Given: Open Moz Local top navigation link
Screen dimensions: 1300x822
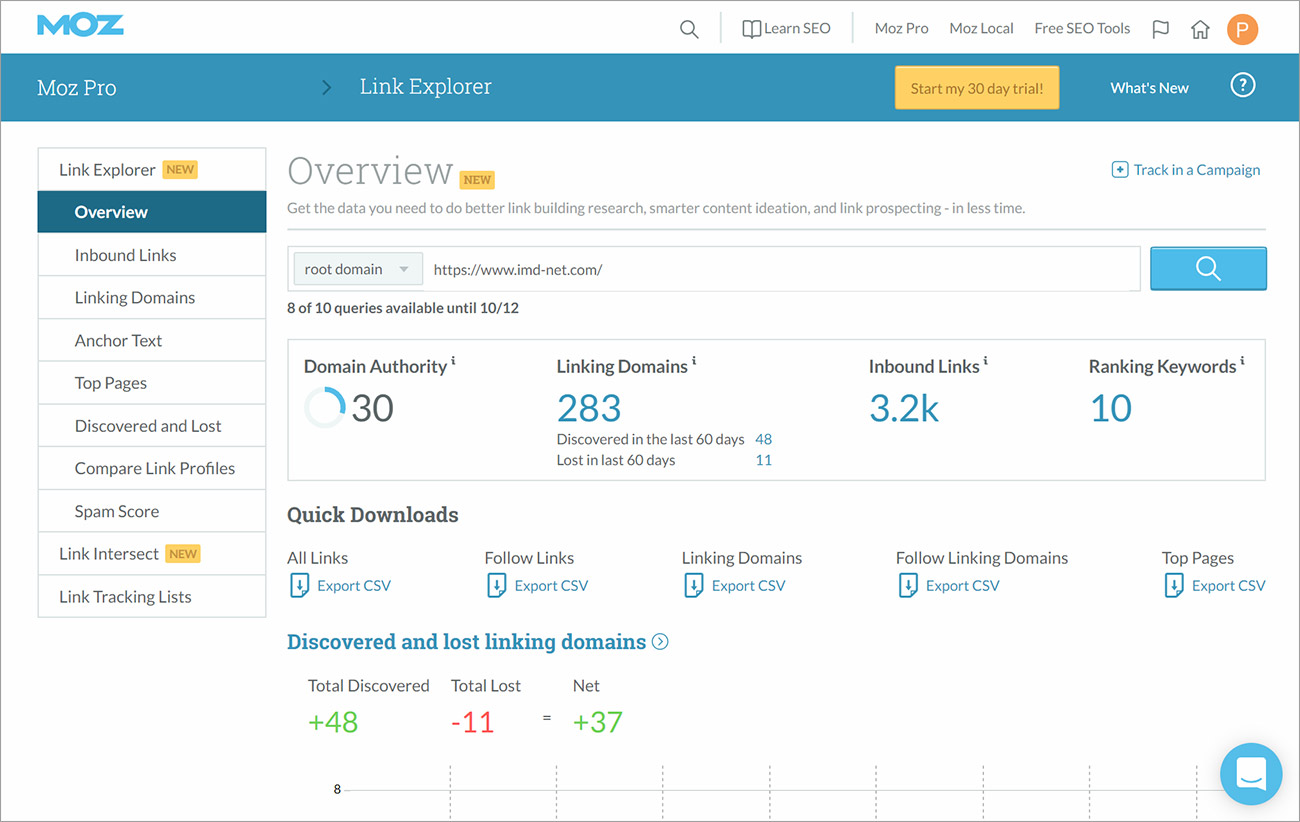Looking at the screenshot, I should coord(981,29).
